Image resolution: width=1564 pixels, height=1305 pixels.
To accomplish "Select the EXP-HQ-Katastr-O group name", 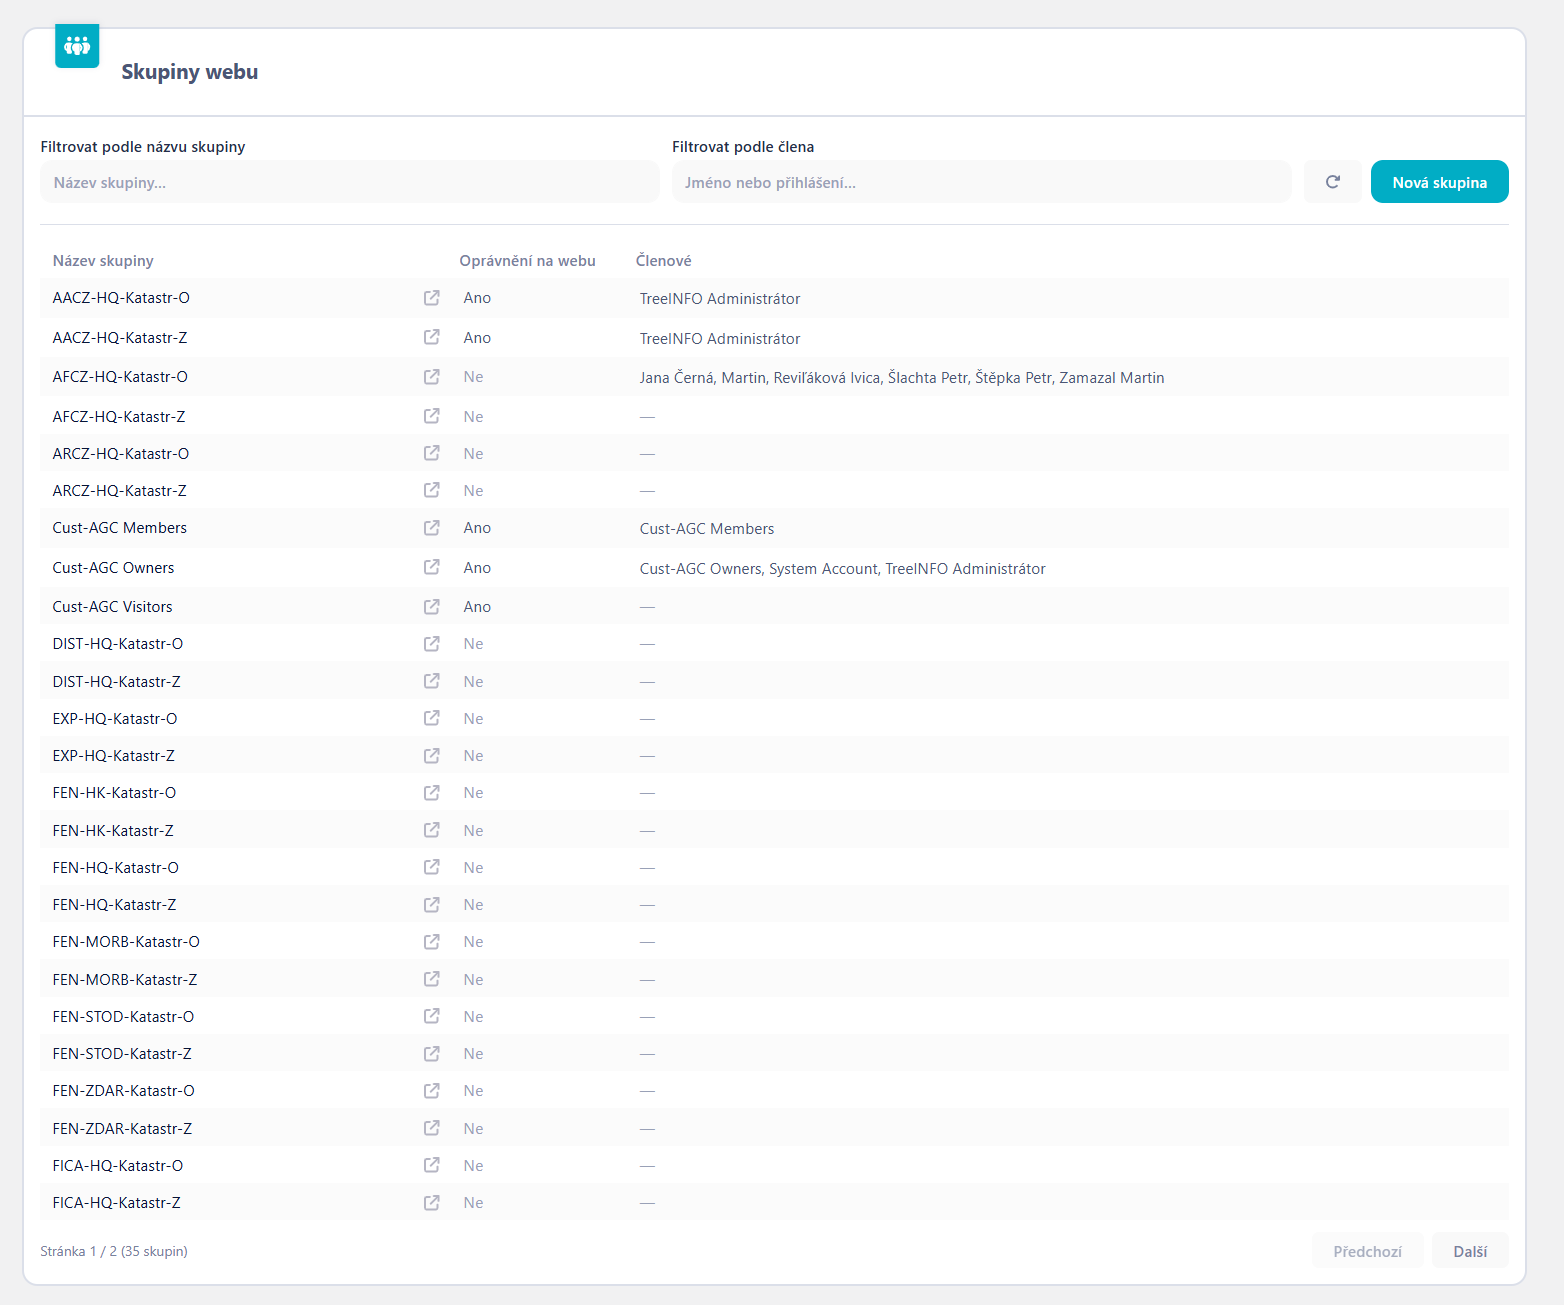I will click(115, 719).
